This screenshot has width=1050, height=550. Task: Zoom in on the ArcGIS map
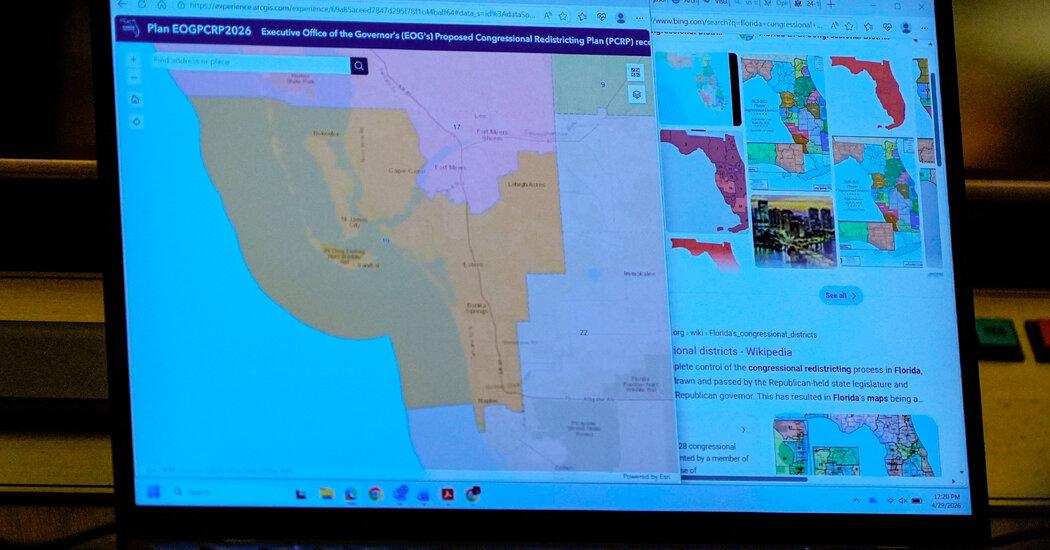tap(133, 60)
